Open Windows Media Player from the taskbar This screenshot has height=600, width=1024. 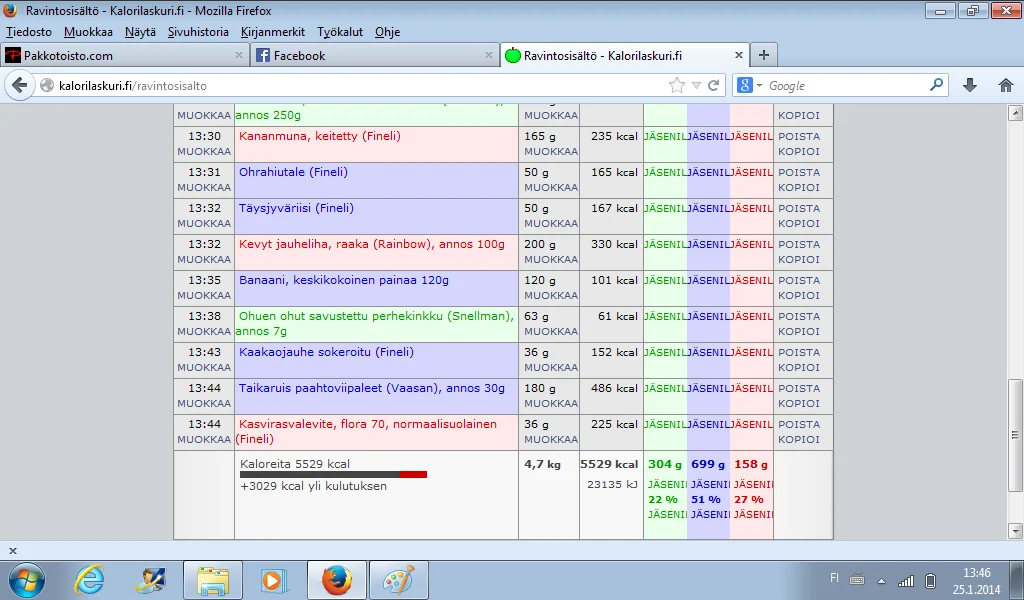(x=271, y=579)
